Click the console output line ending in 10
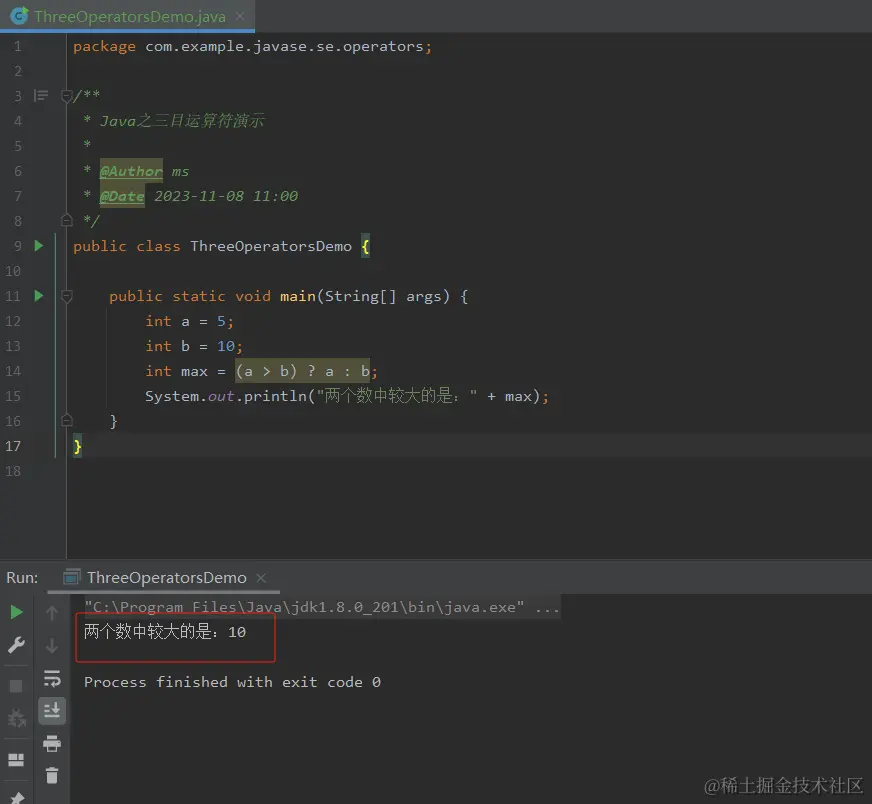Viewport: 872px width, 804px height. [x=165, y=632]
